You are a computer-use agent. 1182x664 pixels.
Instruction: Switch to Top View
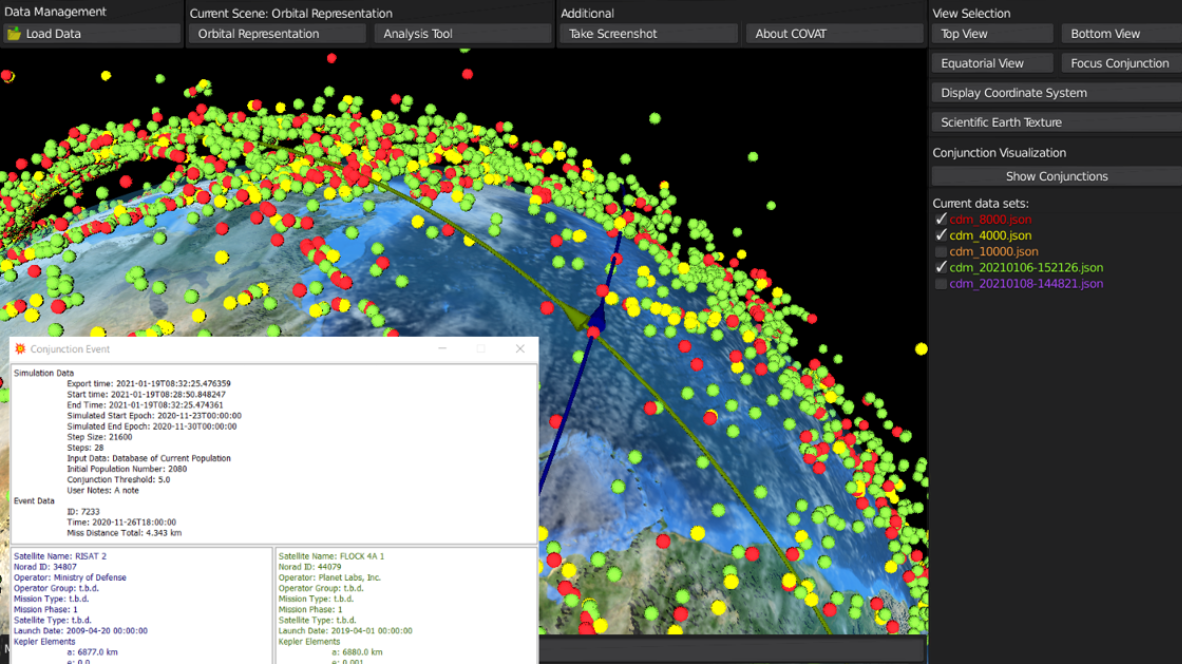point(992,34)
